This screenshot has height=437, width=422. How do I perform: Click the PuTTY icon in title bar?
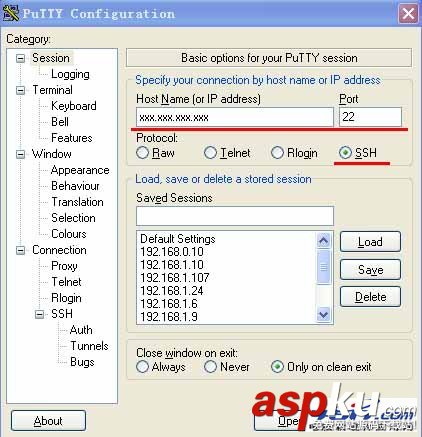[x=11, y=13]
